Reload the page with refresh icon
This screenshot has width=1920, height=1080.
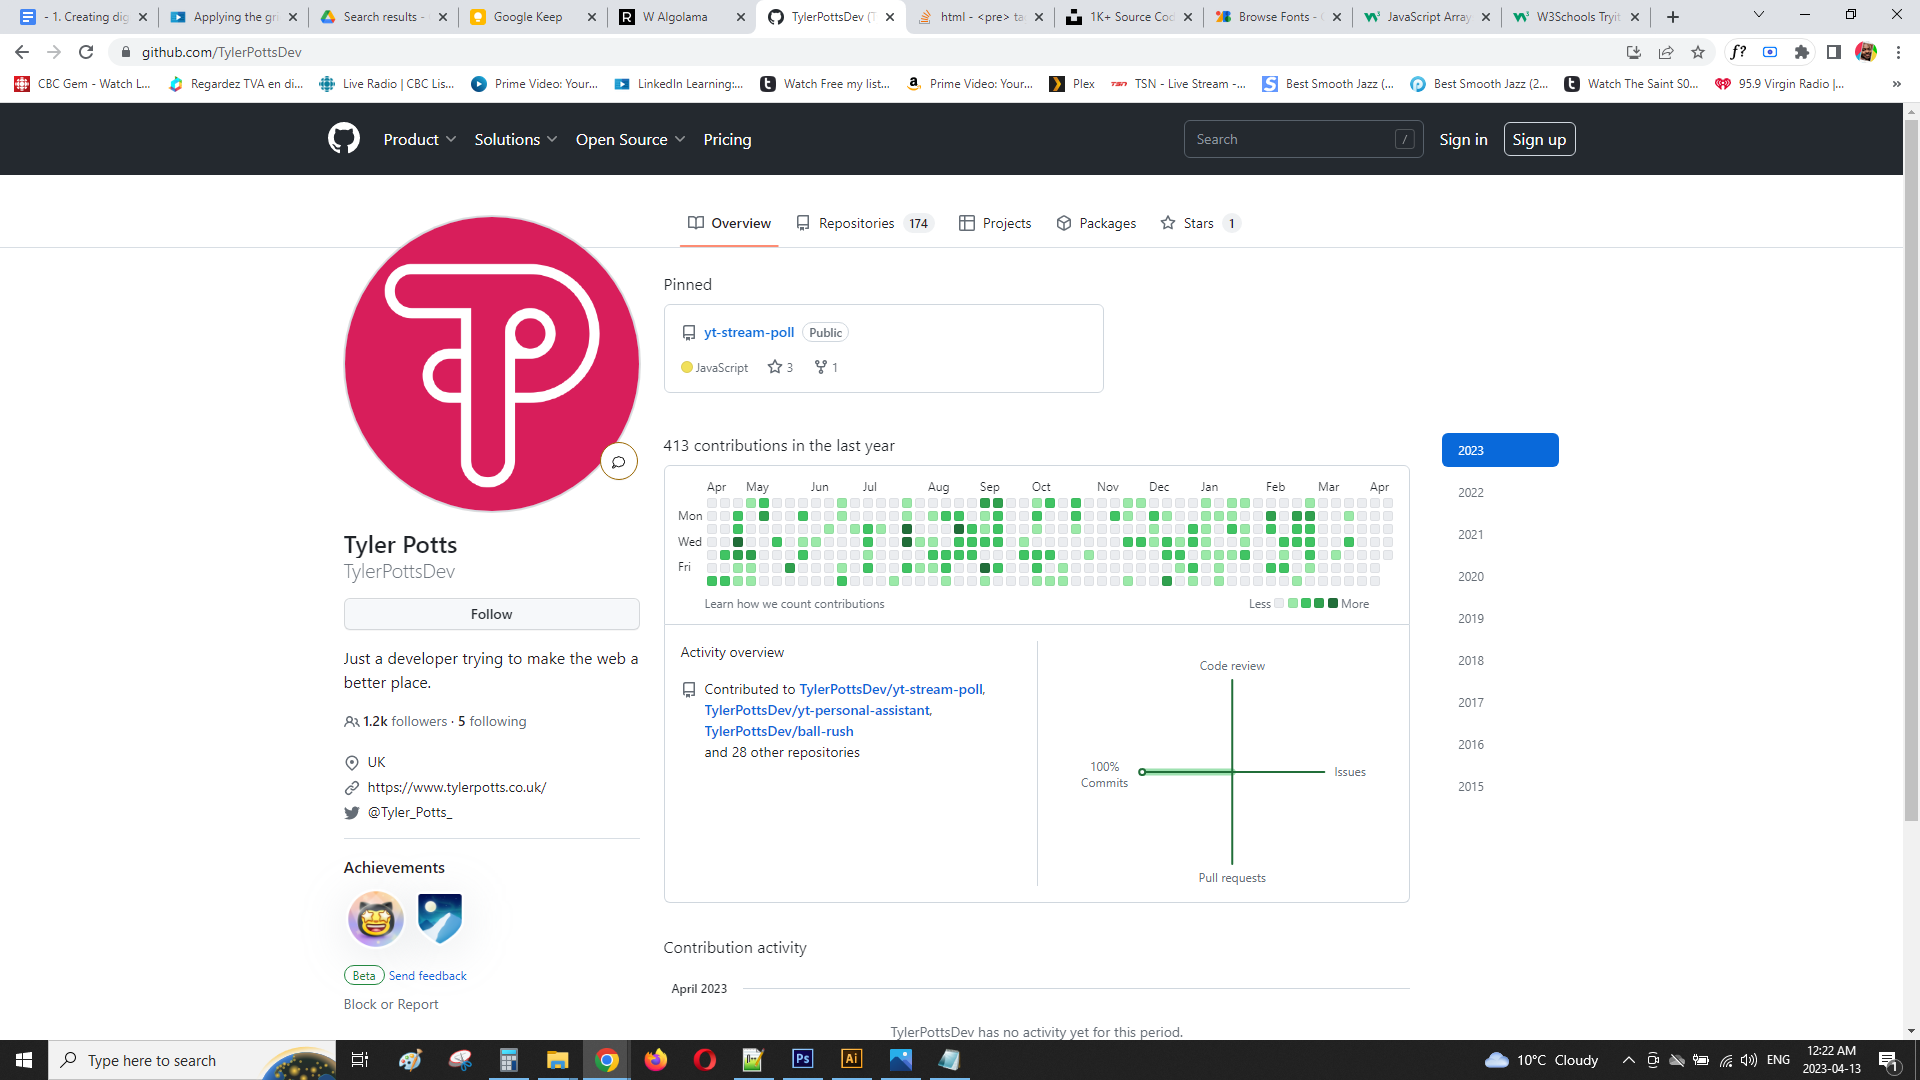tap(86, 52)
